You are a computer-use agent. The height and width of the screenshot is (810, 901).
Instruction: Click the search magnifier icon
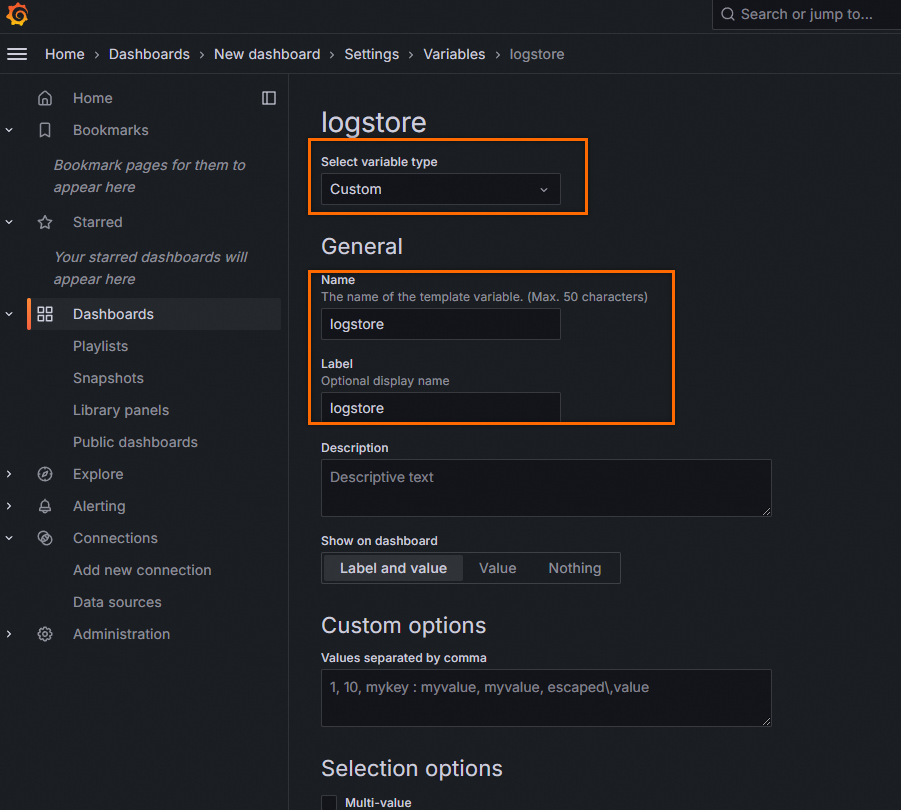(x=727, y=14)
